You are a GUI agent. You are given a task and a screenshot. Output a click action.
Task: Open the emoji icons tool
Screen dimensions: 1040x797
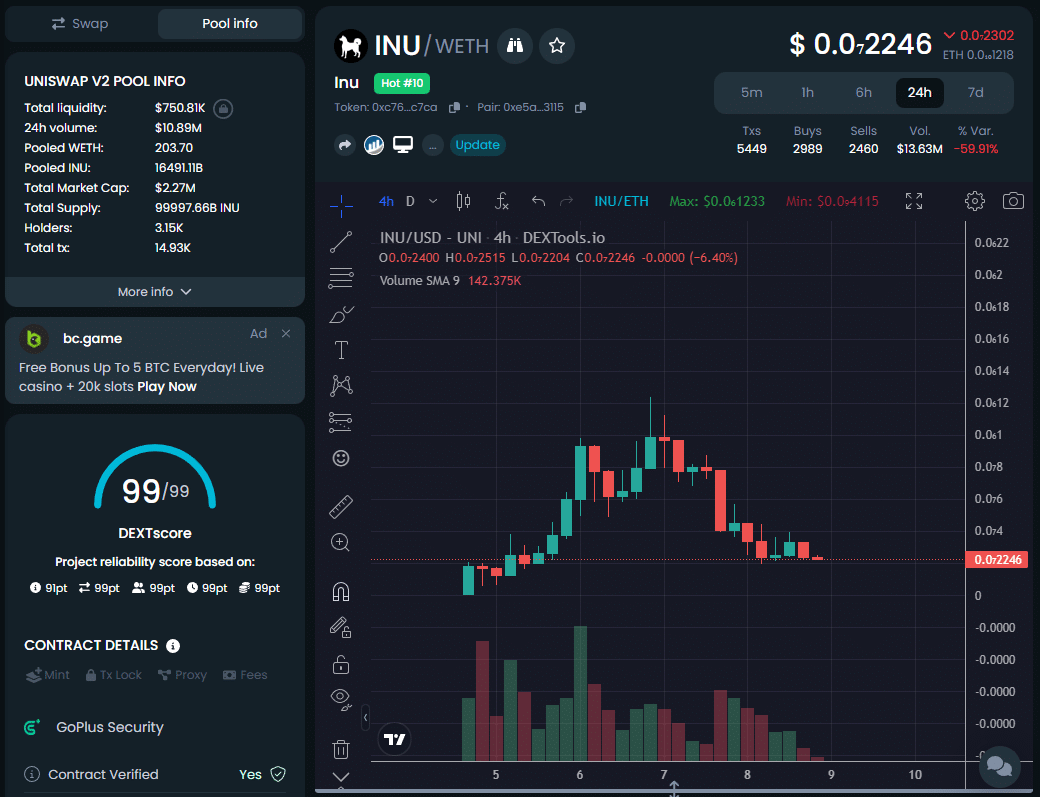341,458
